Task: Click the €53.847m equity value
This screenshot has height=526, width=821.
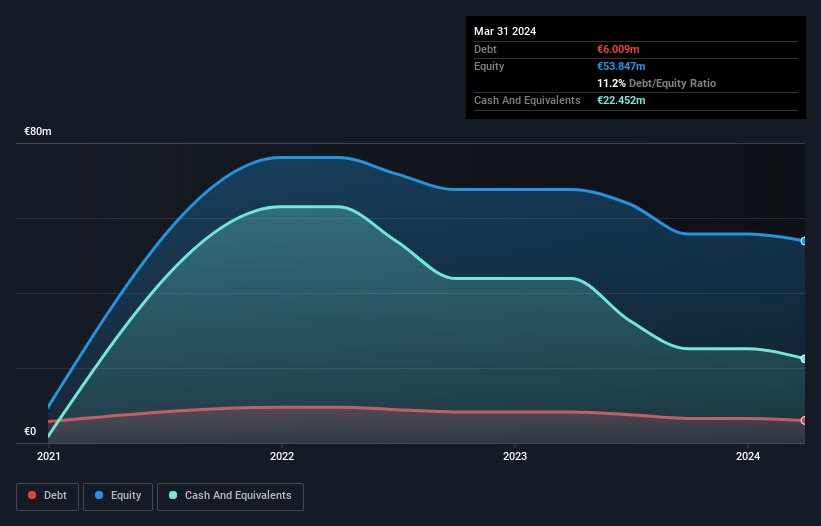Action: [621, 66]
